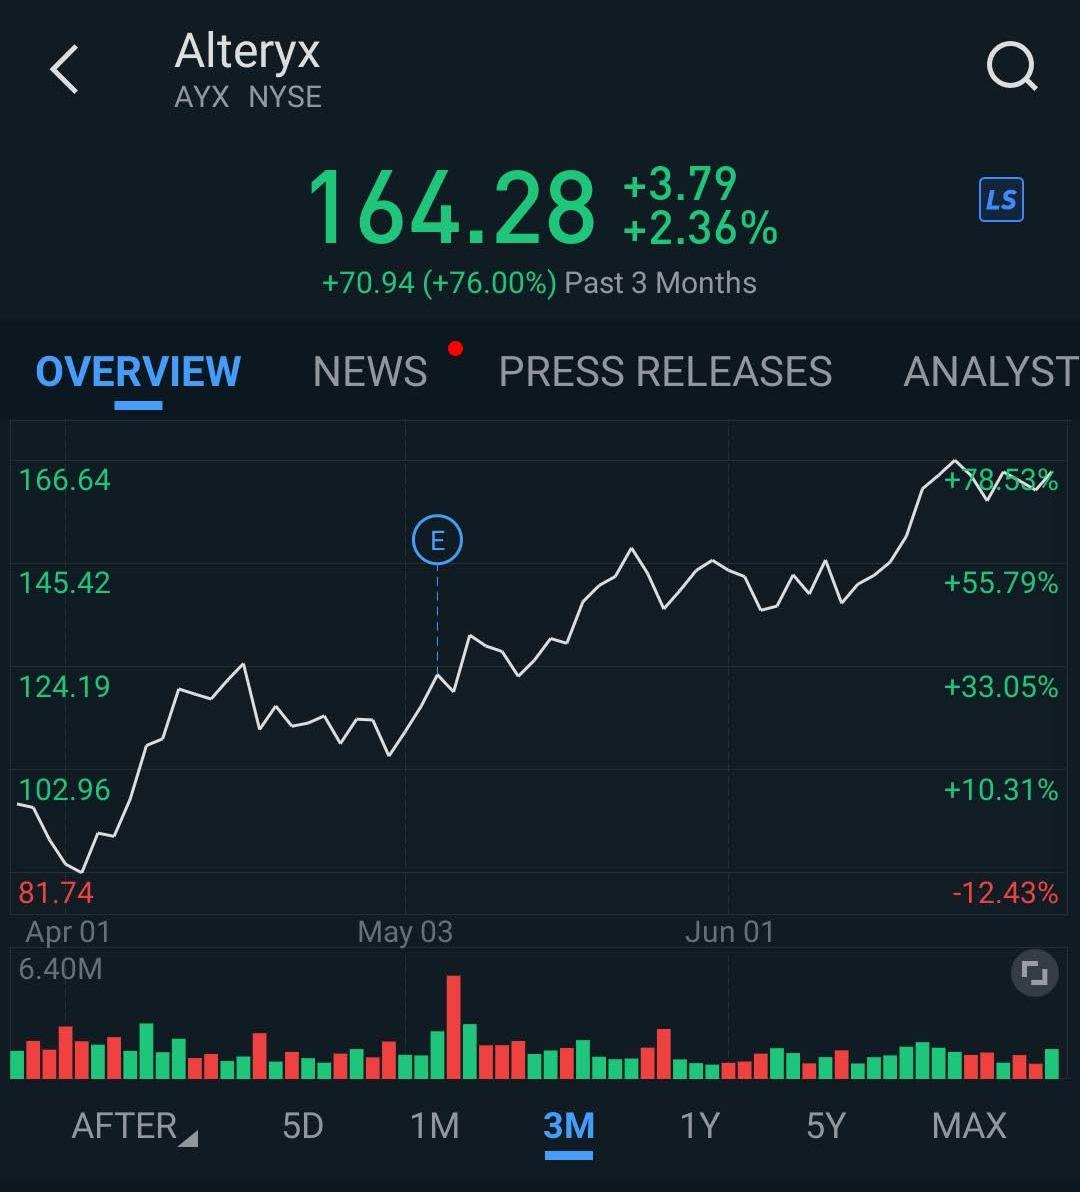Tap the +3.79 daily change text
The height and width of the screenshot is (1192, 1080).
680,183
